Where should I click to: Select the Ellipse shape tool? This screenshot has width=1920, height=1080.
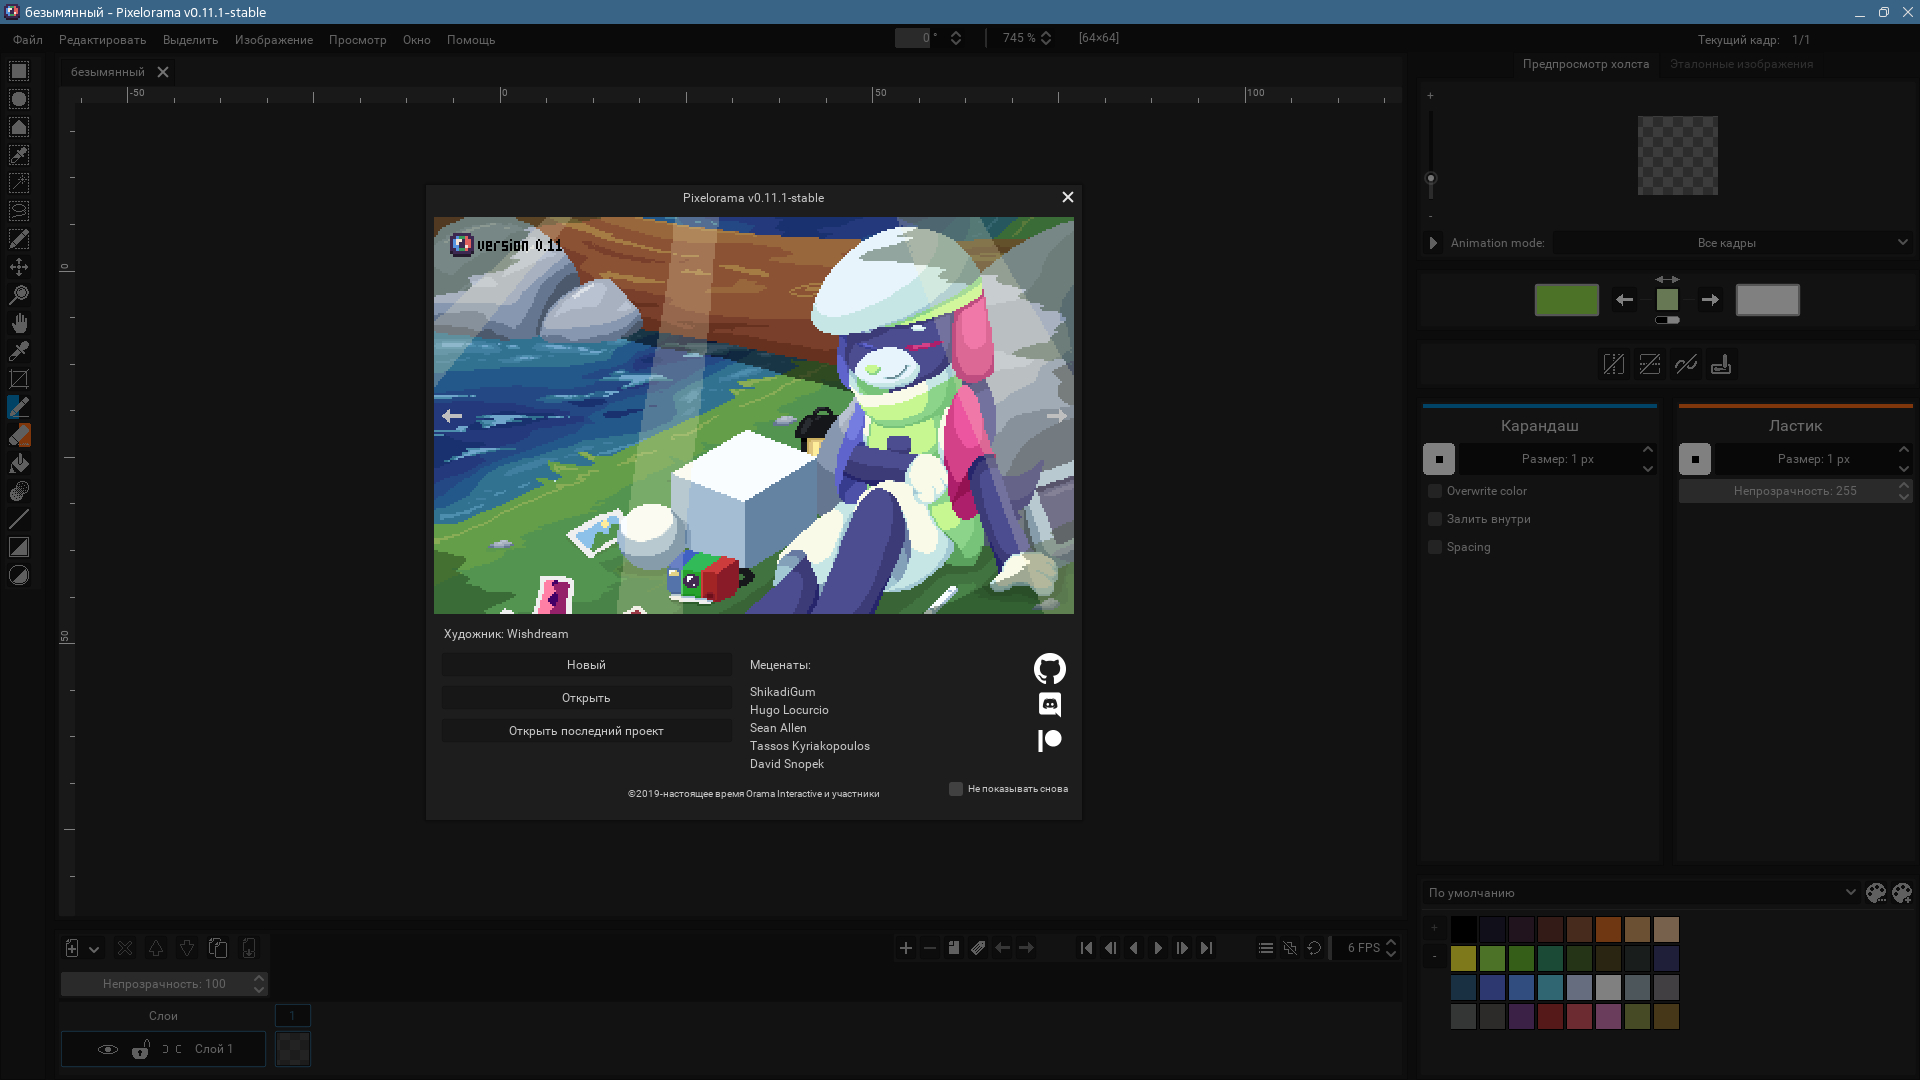[19, 575]
